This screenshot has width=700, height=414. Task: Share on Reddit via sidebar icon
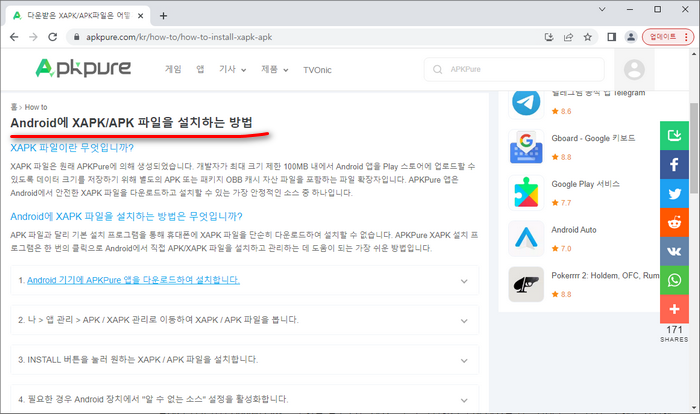click(x=674, y=222)
